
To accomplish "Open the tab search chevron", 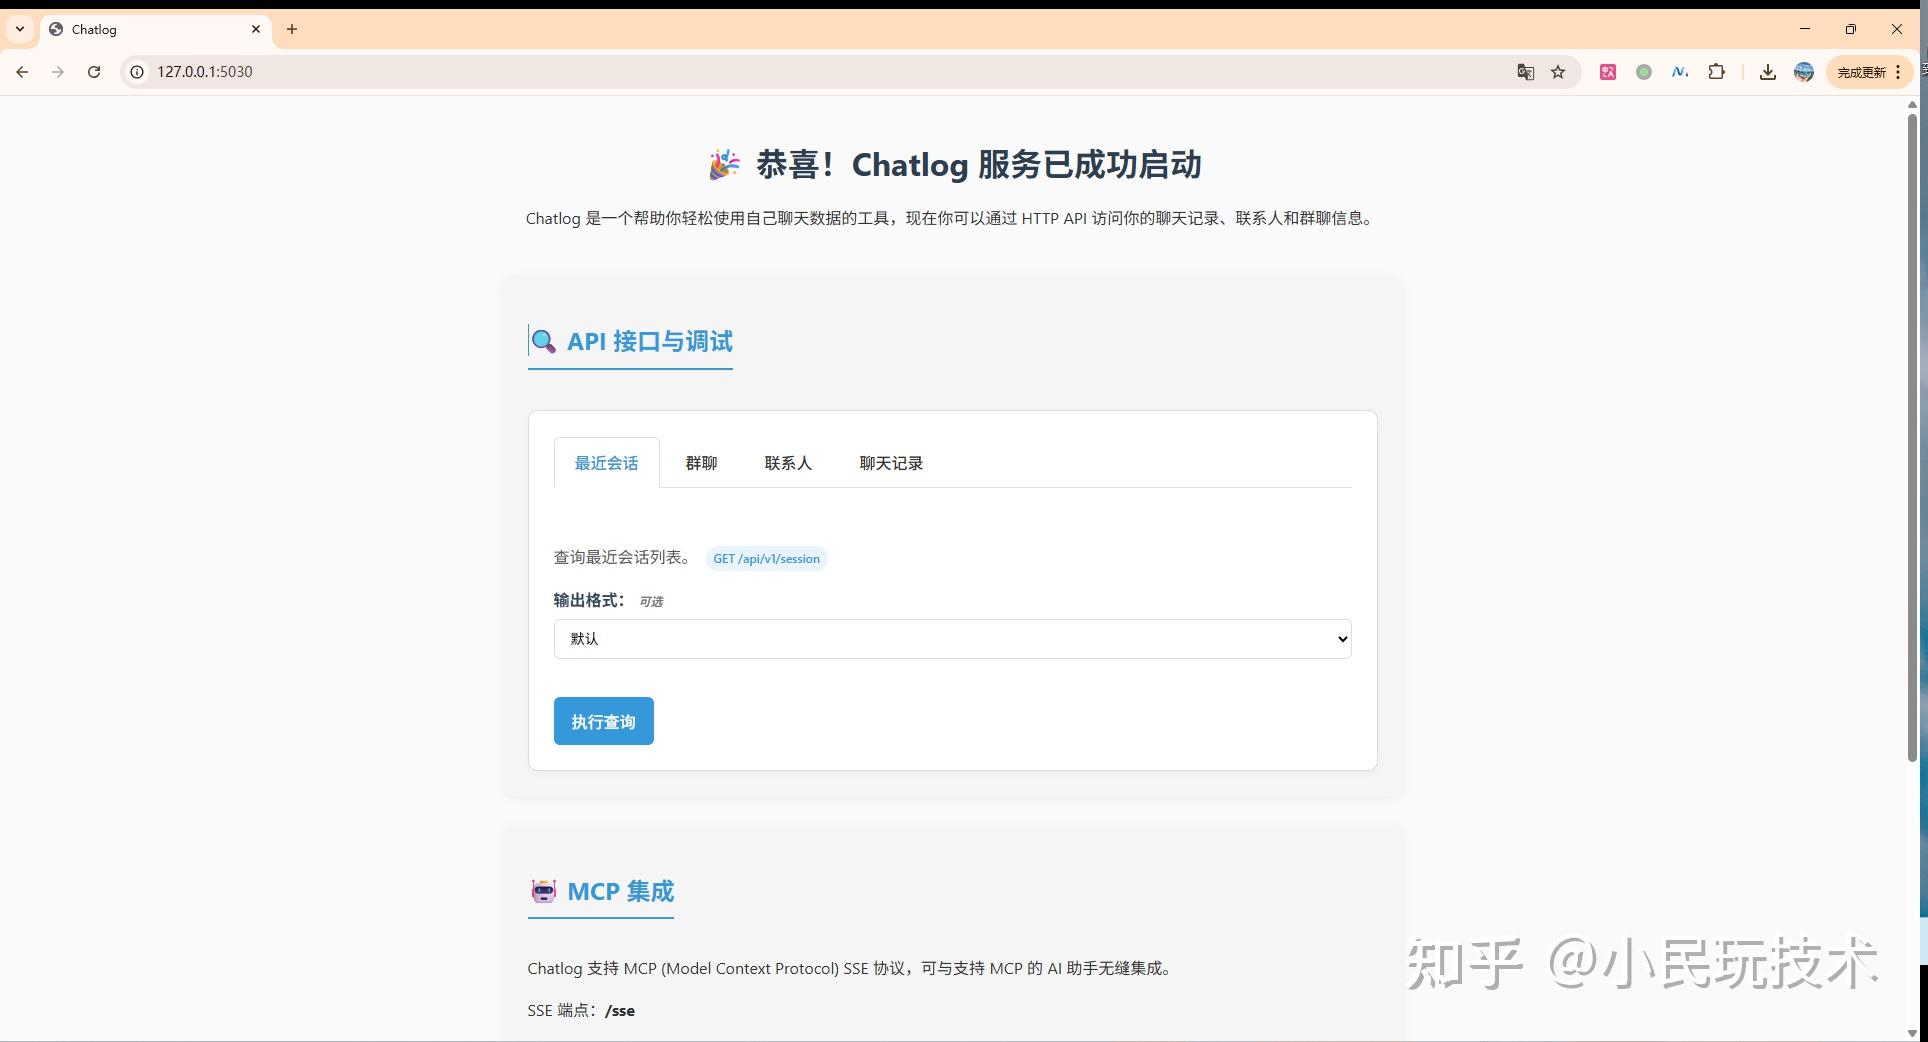I will (19, 29).
